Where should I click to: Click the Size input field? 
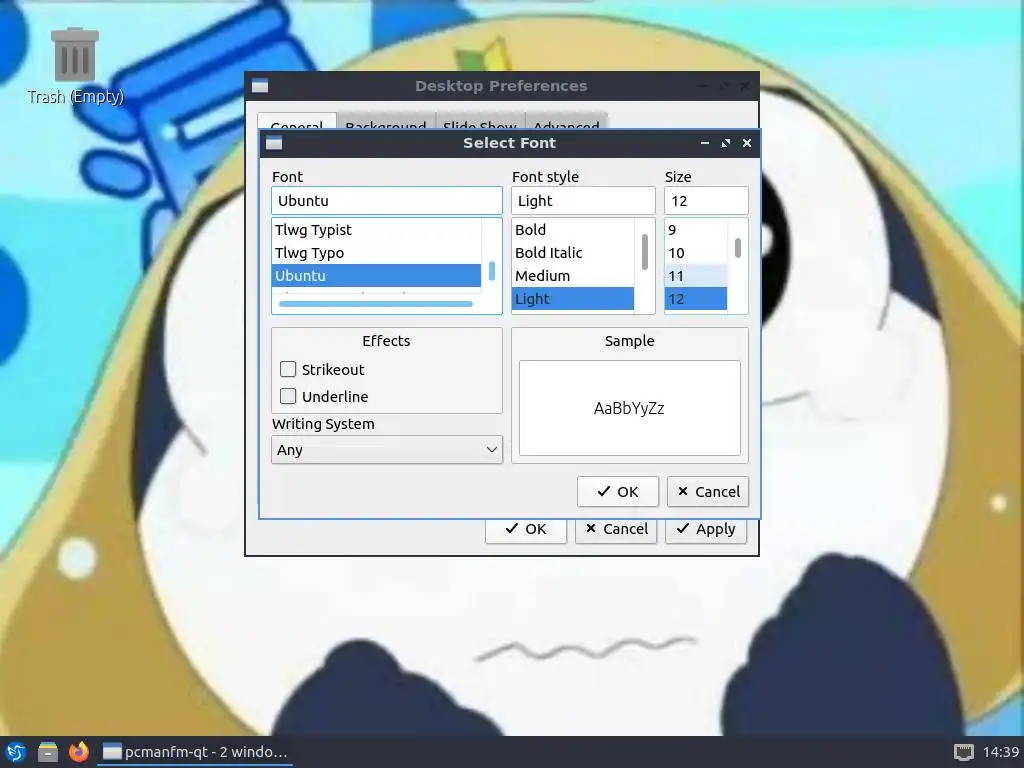(x=706, y=200)
